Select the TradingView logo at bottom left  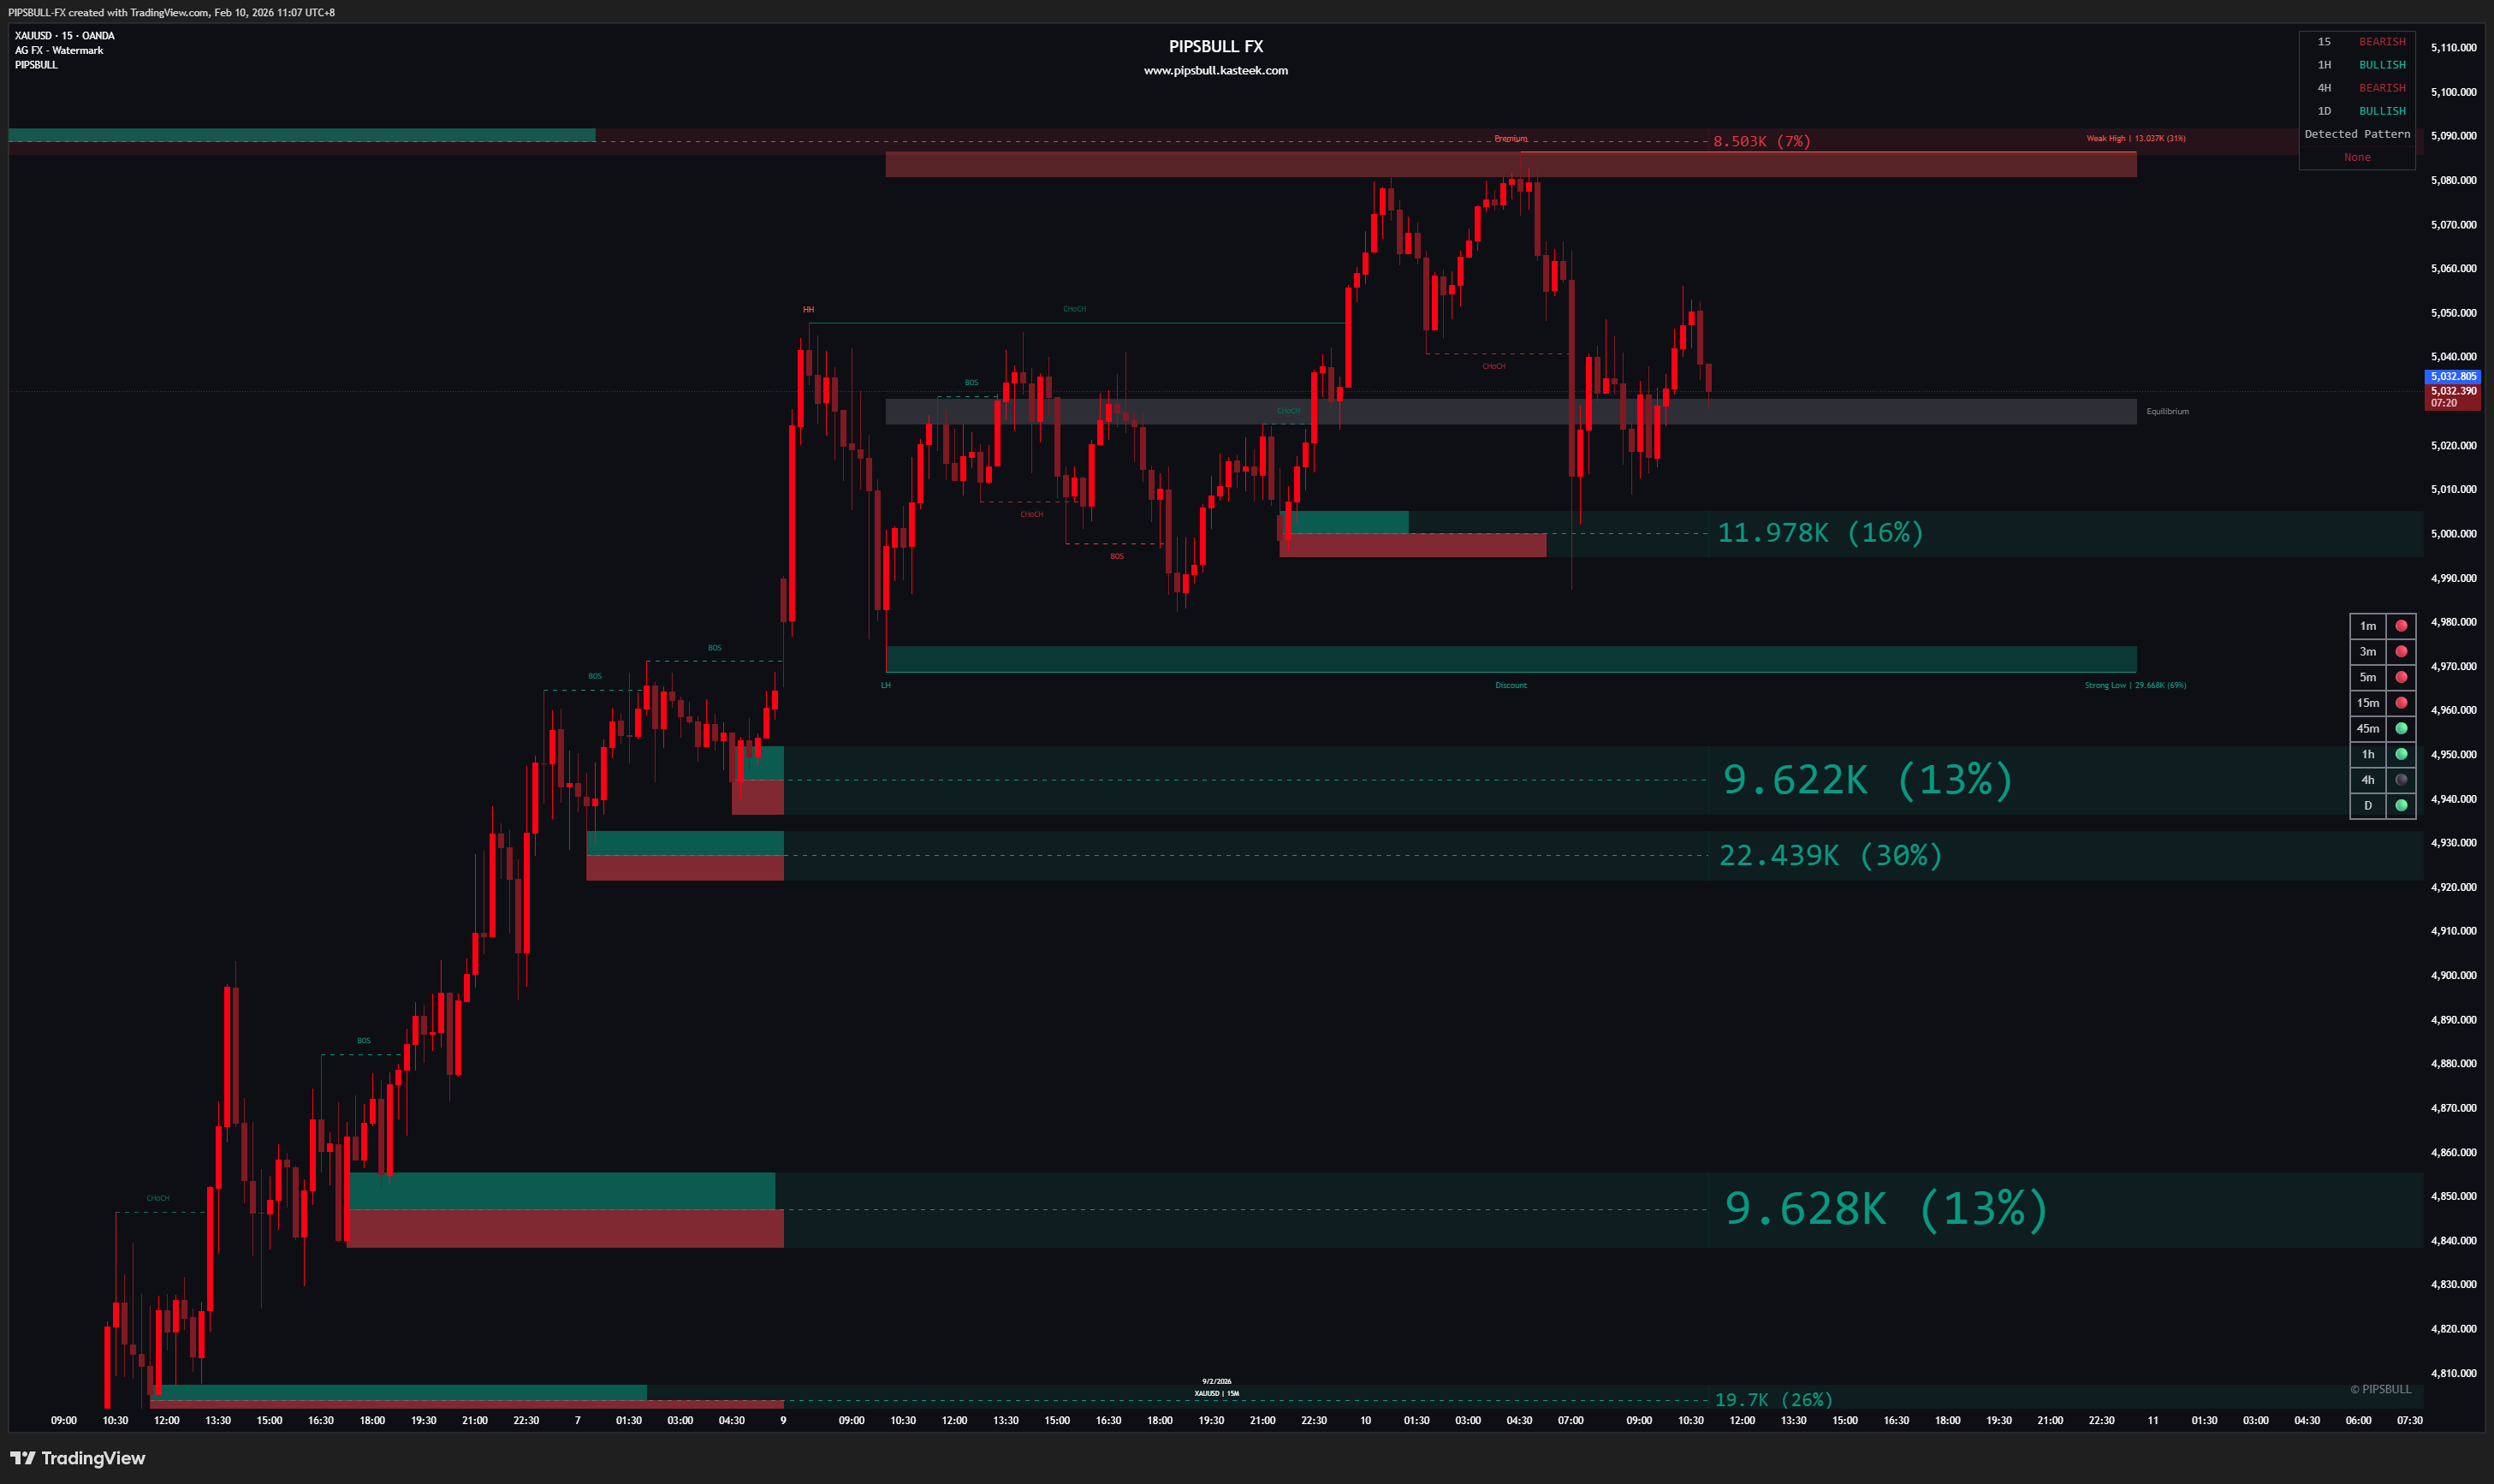[x=78, y=1458]
